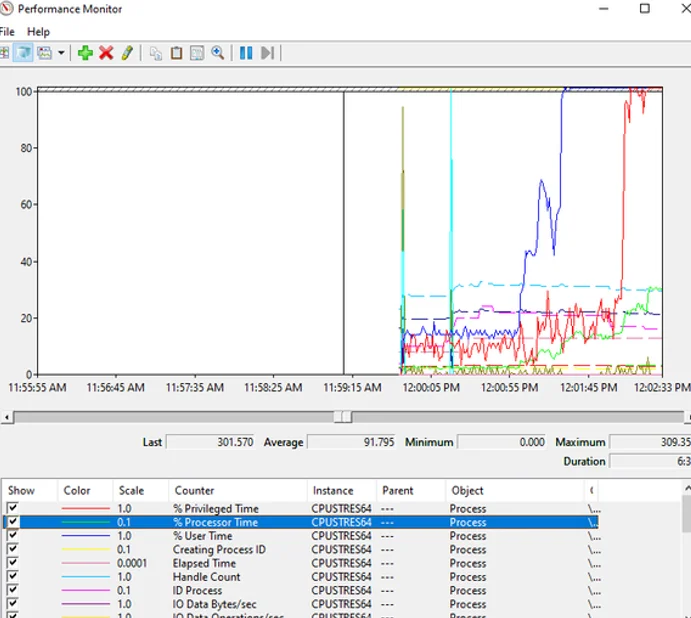Click the Instance column header
Image resolution: width=691 pixels, height=618 pixels.
click(x=332, y=491)
